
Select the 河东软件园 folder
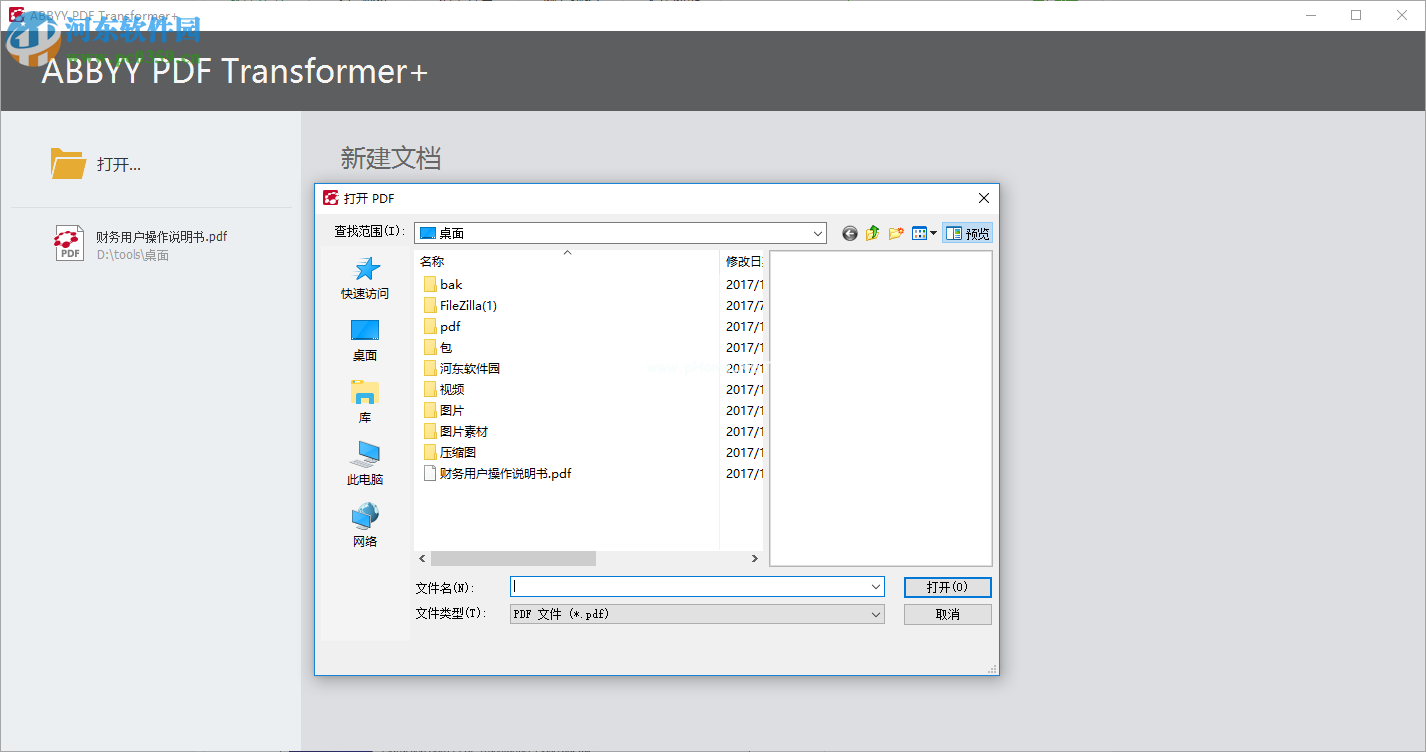click(x=461, y=368)
